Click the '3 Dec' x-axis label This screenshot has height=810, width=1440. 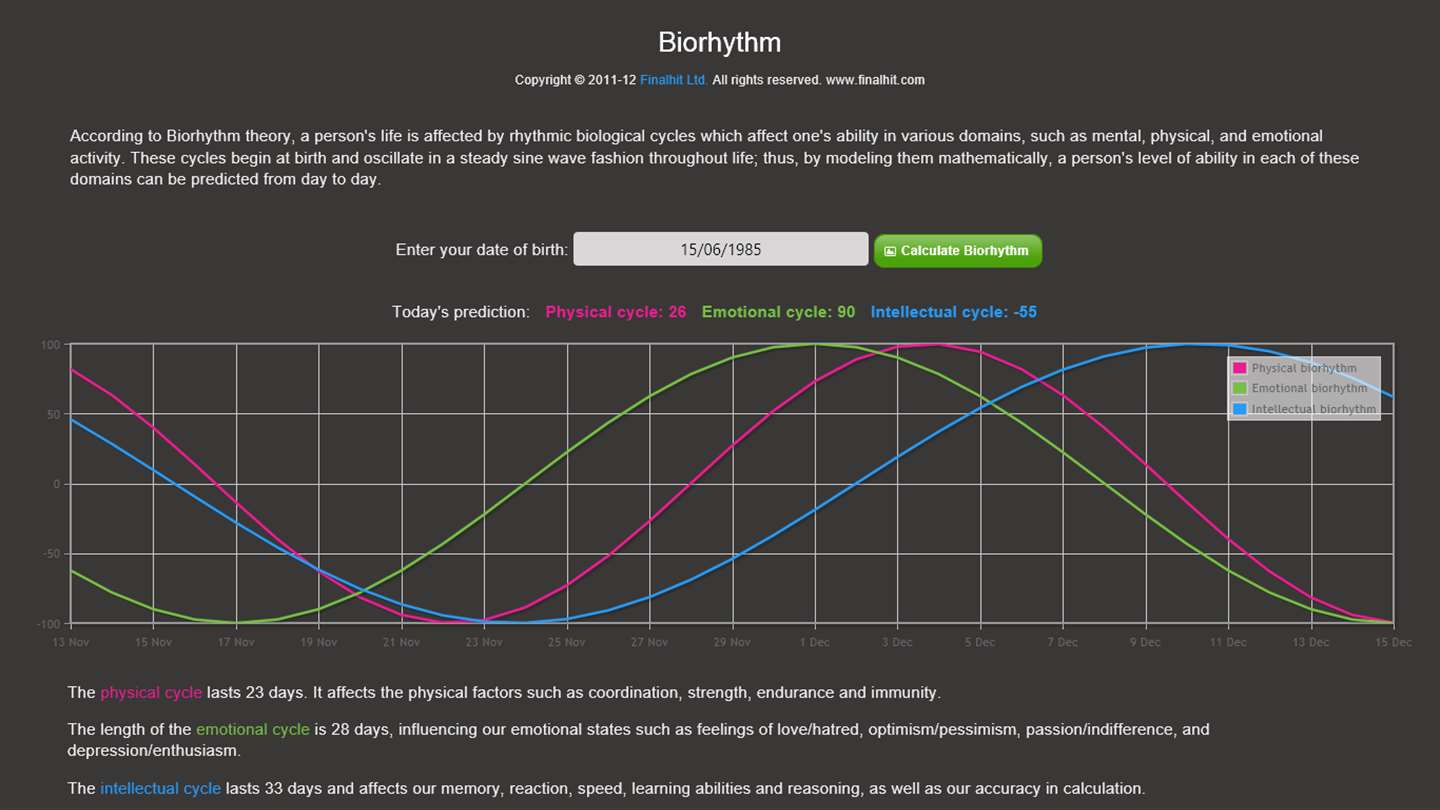click(x=897, y=642)
